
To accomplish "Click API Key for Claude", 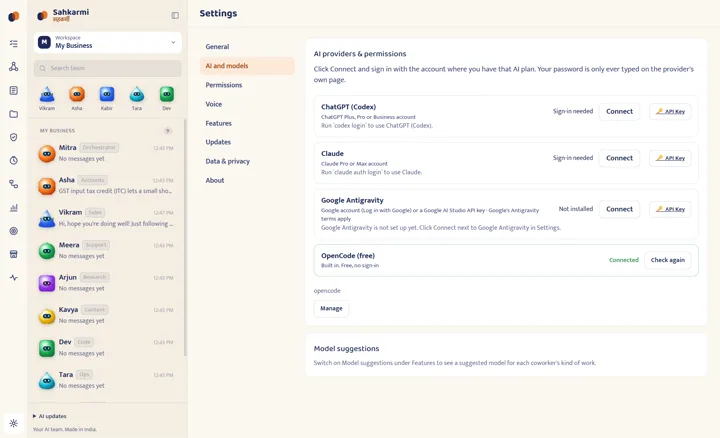I will pyautogui.click(x=670, y=158).
